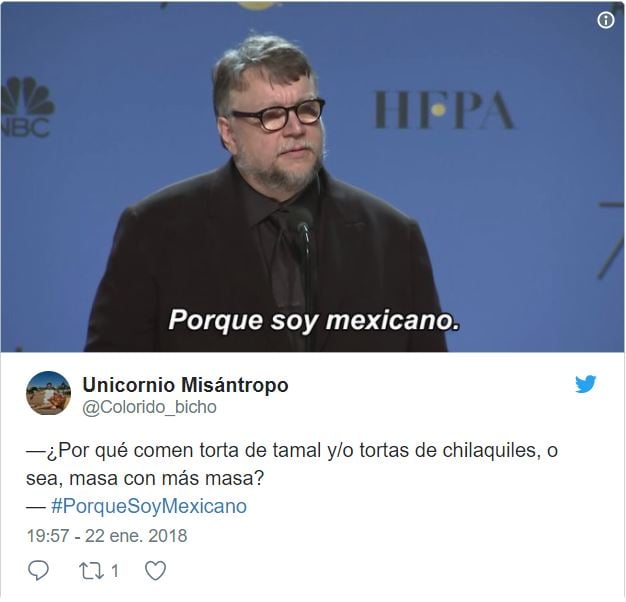View the retweet count of 1
The image size is (626, 602).
(x=115, y=571)
